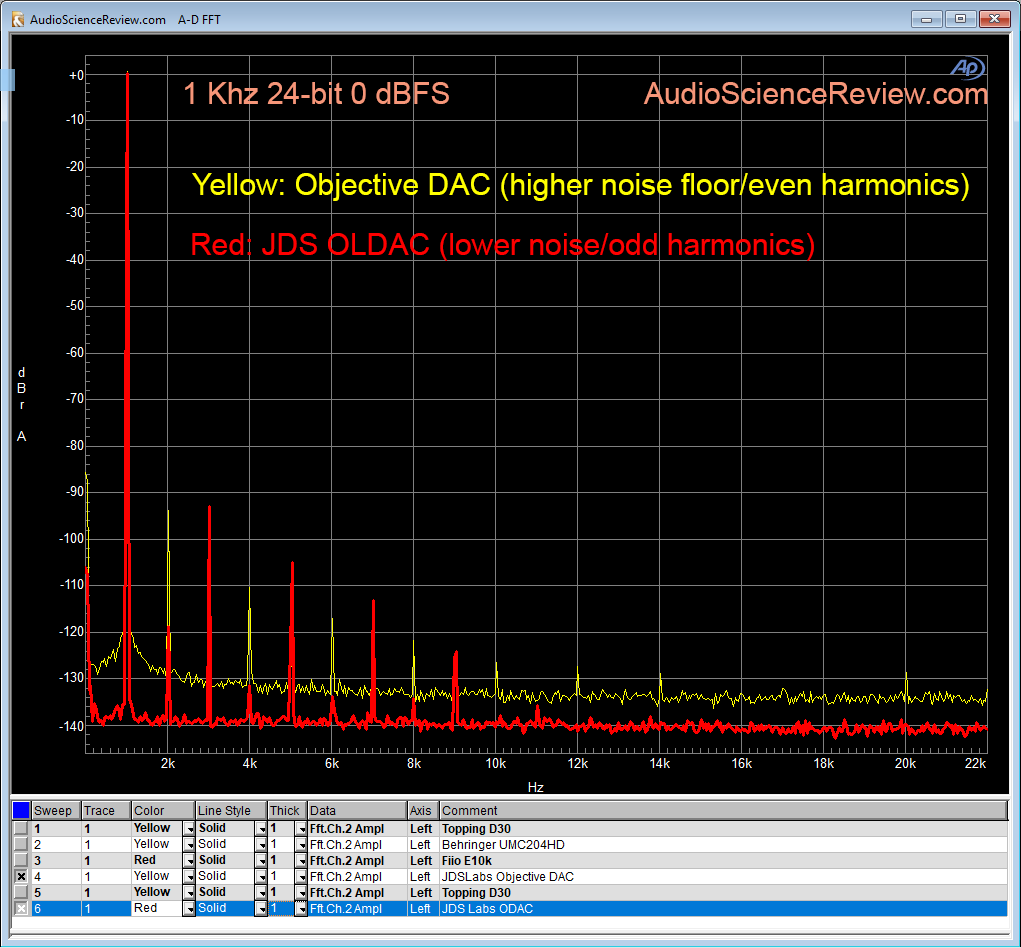Open Thick dropdown for Behringer UMC204HD row
1021x948 pixels.
(301, 844)
